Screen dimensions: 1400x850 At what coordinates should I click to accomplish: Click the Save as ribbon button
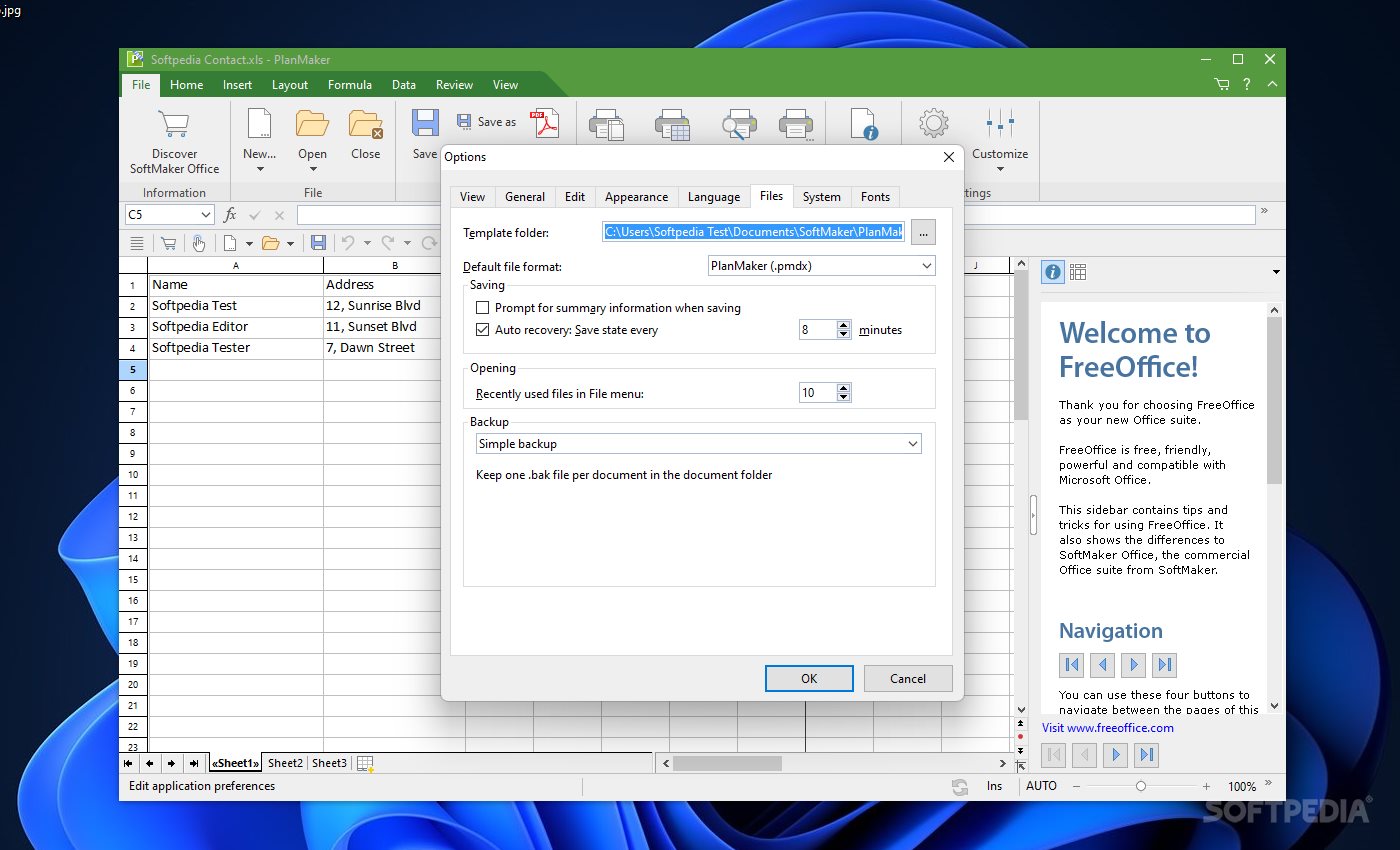pos(487,122)
